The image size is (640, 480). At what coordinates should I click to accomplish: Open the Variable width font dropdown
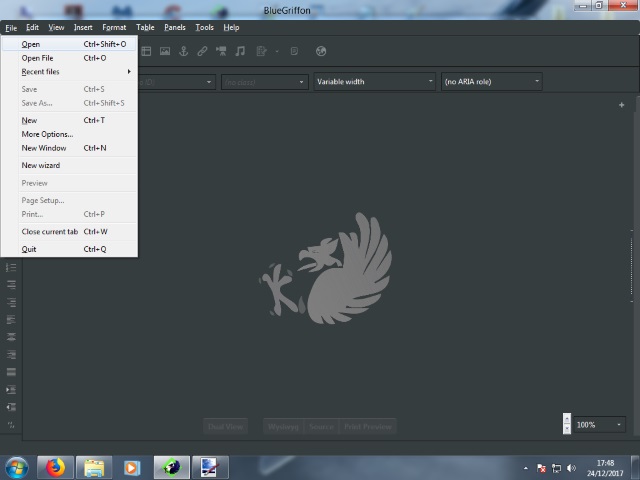(x=375, y=82)
